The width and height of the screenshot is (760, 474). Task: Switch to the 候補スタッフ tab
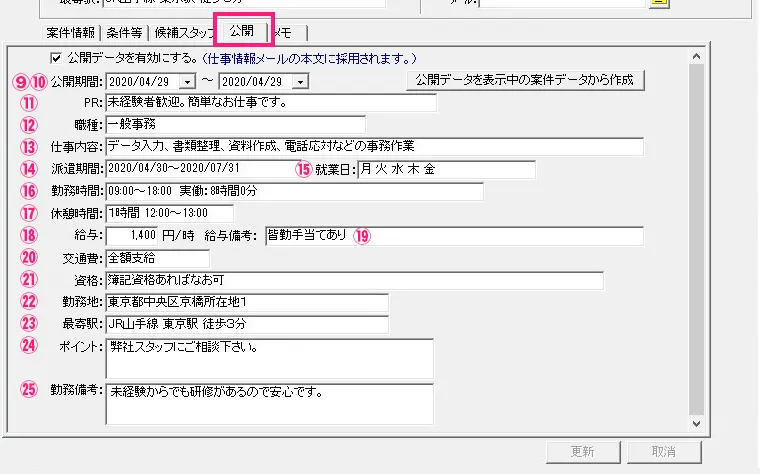tap(184, 32)
